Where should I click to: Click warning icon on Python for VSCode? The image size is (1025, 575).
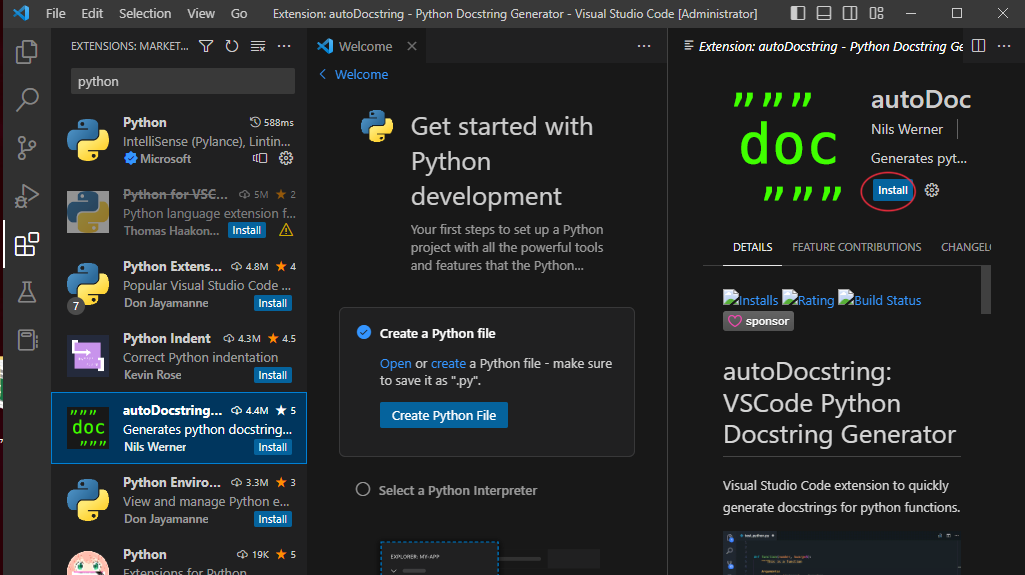(286, 230)
